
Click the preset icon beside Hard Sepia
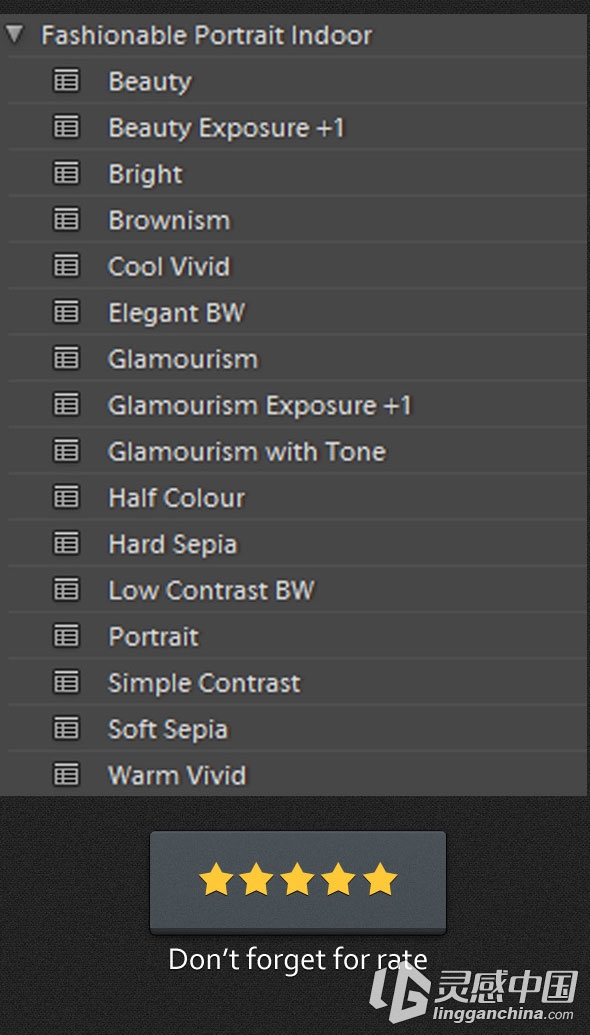click(x=66, y=543)
